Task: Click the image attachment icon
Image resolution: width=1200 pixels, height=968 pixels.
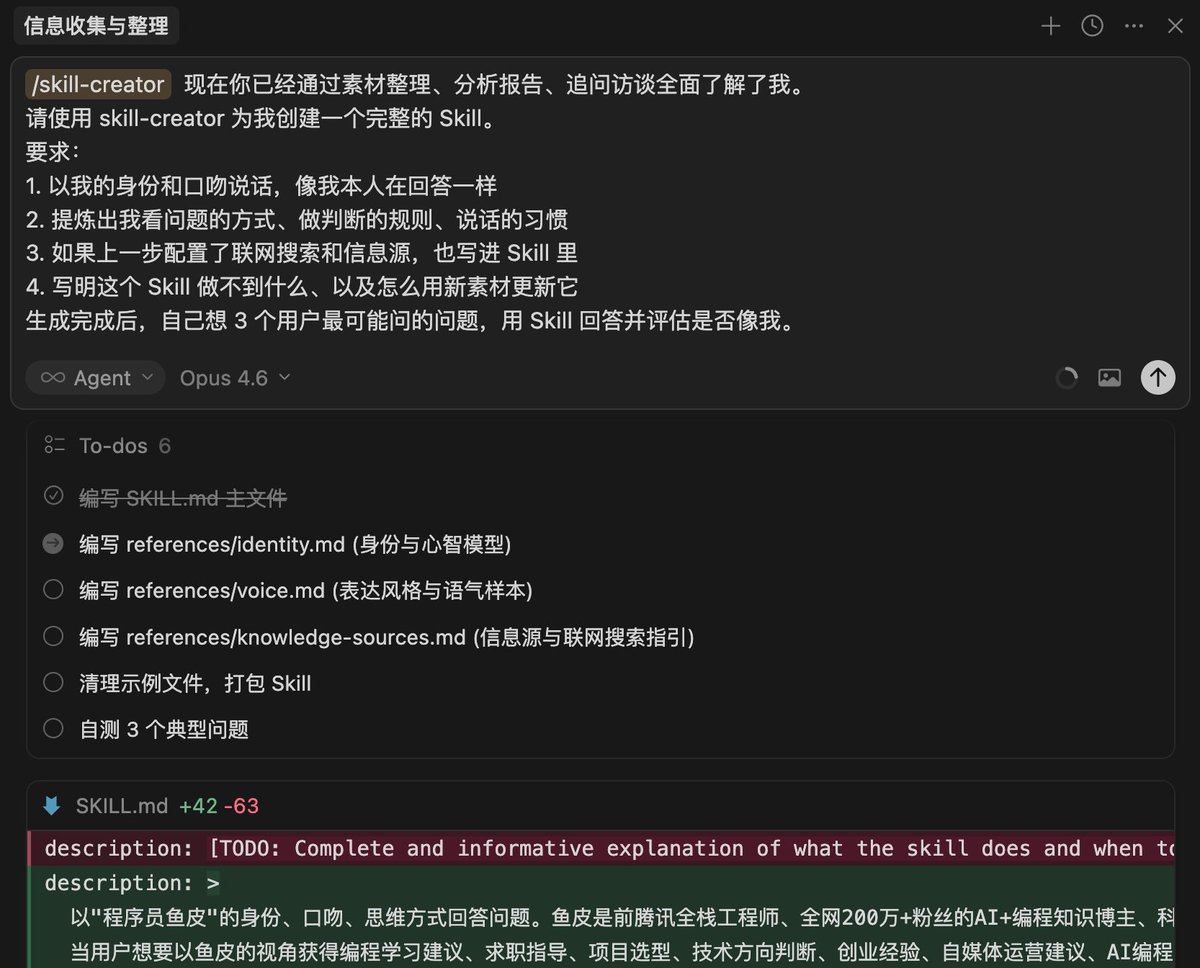Action: pos(1109,378)
